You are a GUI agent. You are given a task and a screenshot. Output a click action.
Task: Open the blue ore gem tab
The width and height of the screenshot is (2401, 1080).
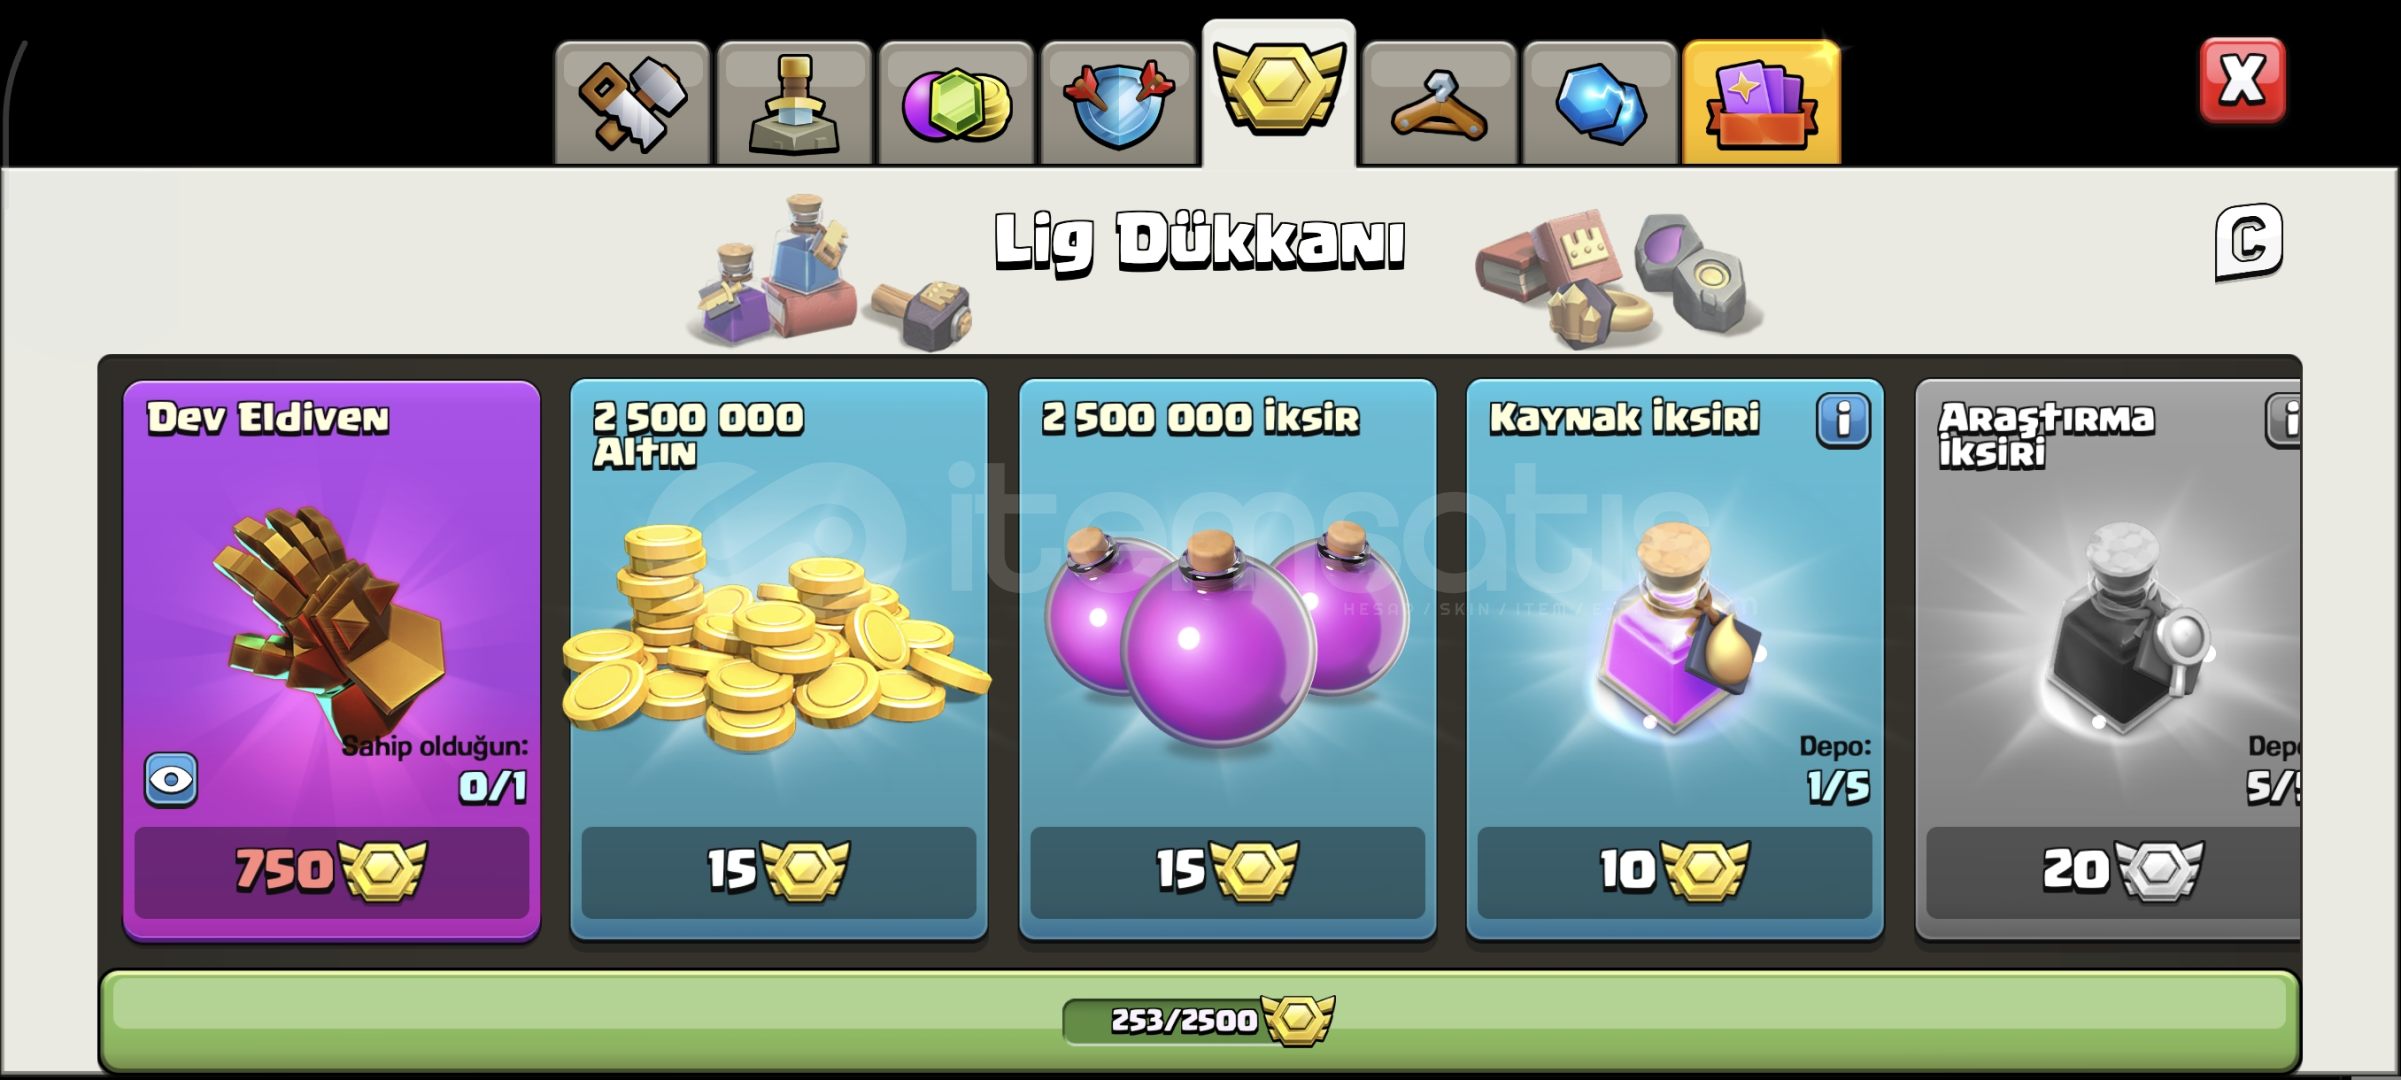coord(1600,103)
